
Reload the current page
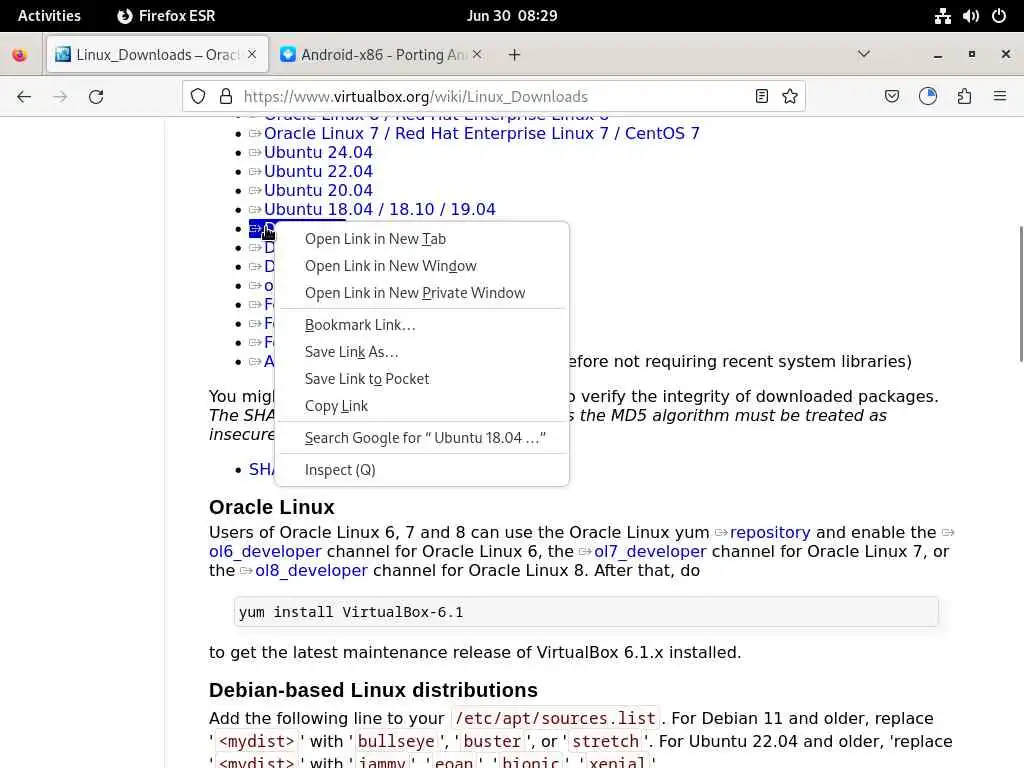pos(96,97)
